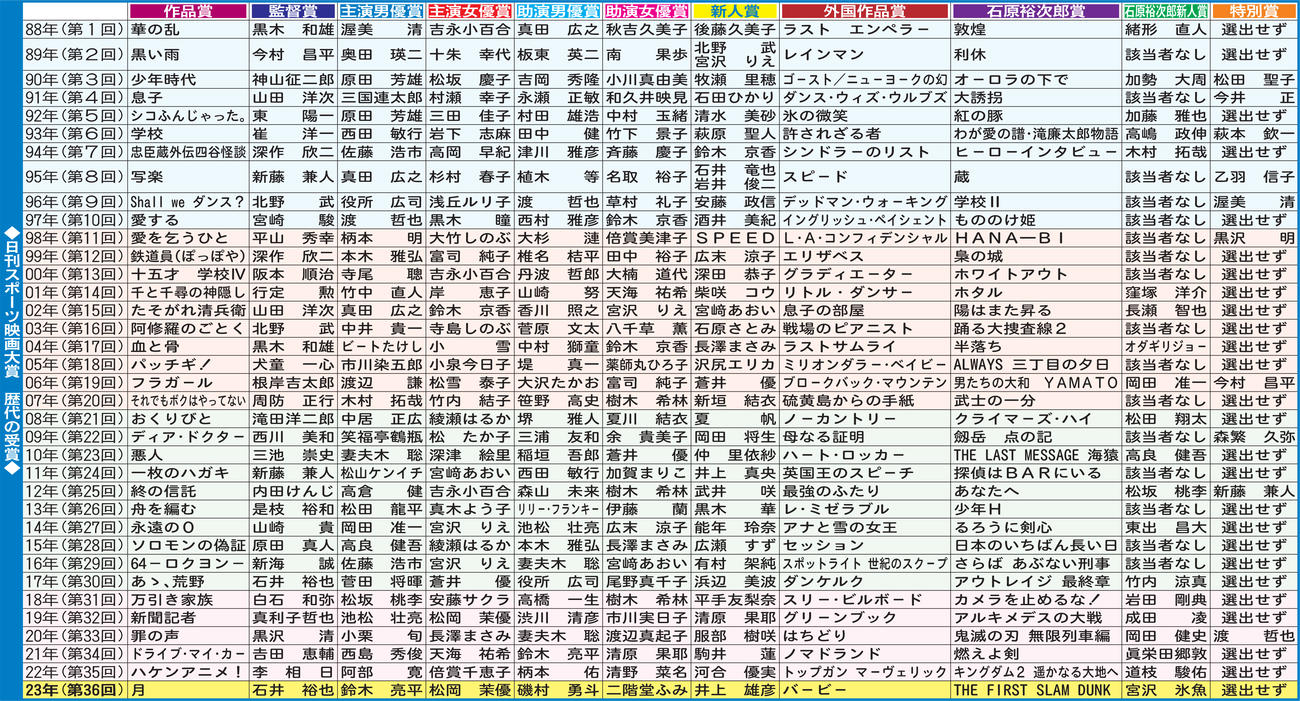Select the 主演男優賞 column header
Image resolution: width=1300 pixels, height=701 pixels.
click(381, 11)
